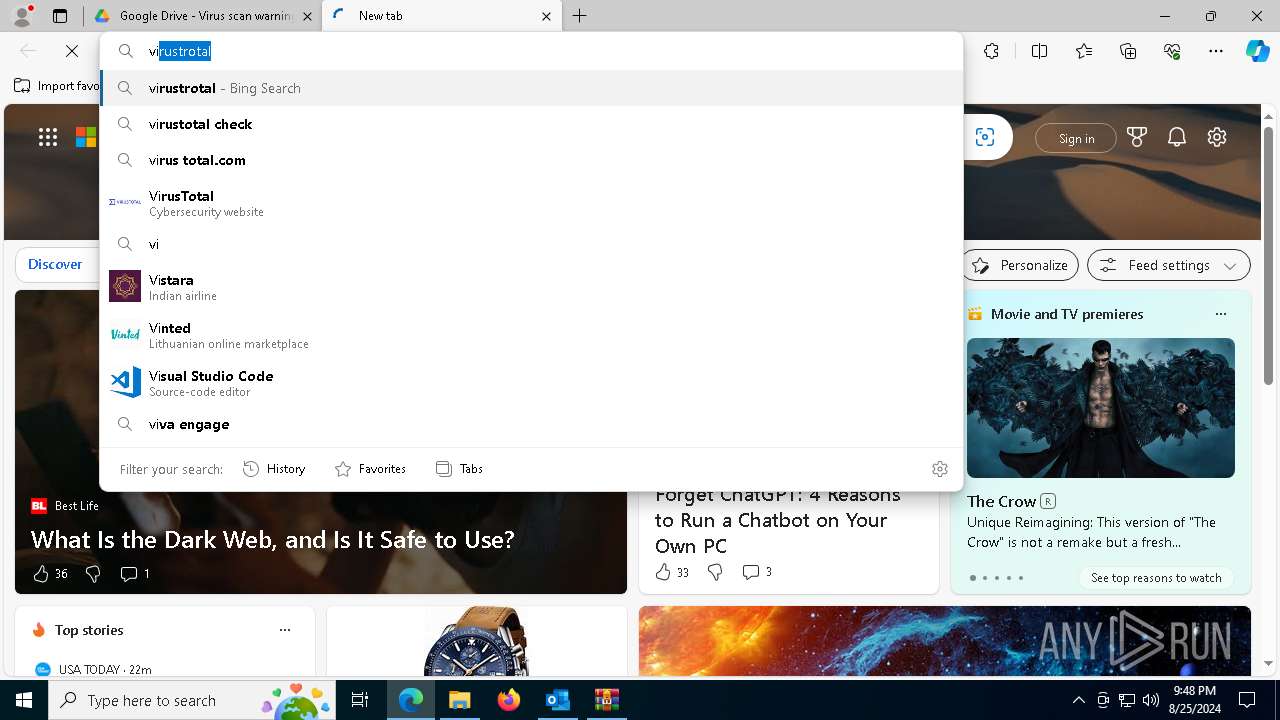The width and height of the screenshot is (1280, 720).
Task: Open Windows Start menu
Action: tap(24, 700)
